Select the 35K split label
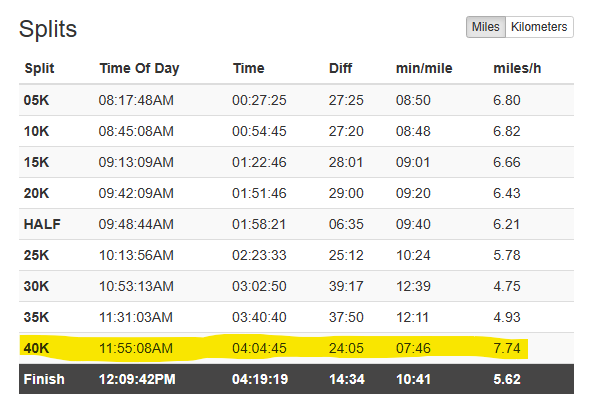 coord(36,317)
